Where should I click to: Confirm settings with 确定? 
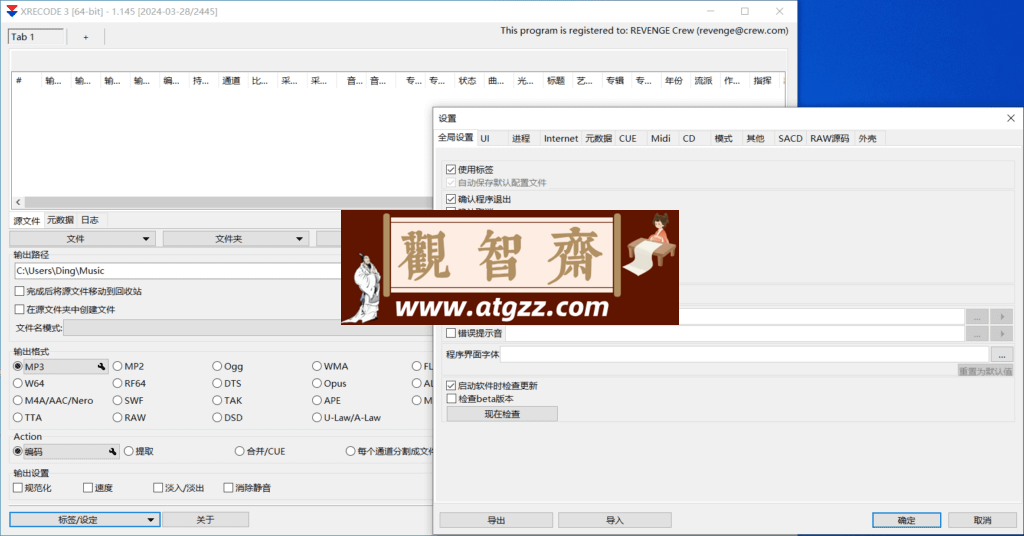[x=906, y=520]
